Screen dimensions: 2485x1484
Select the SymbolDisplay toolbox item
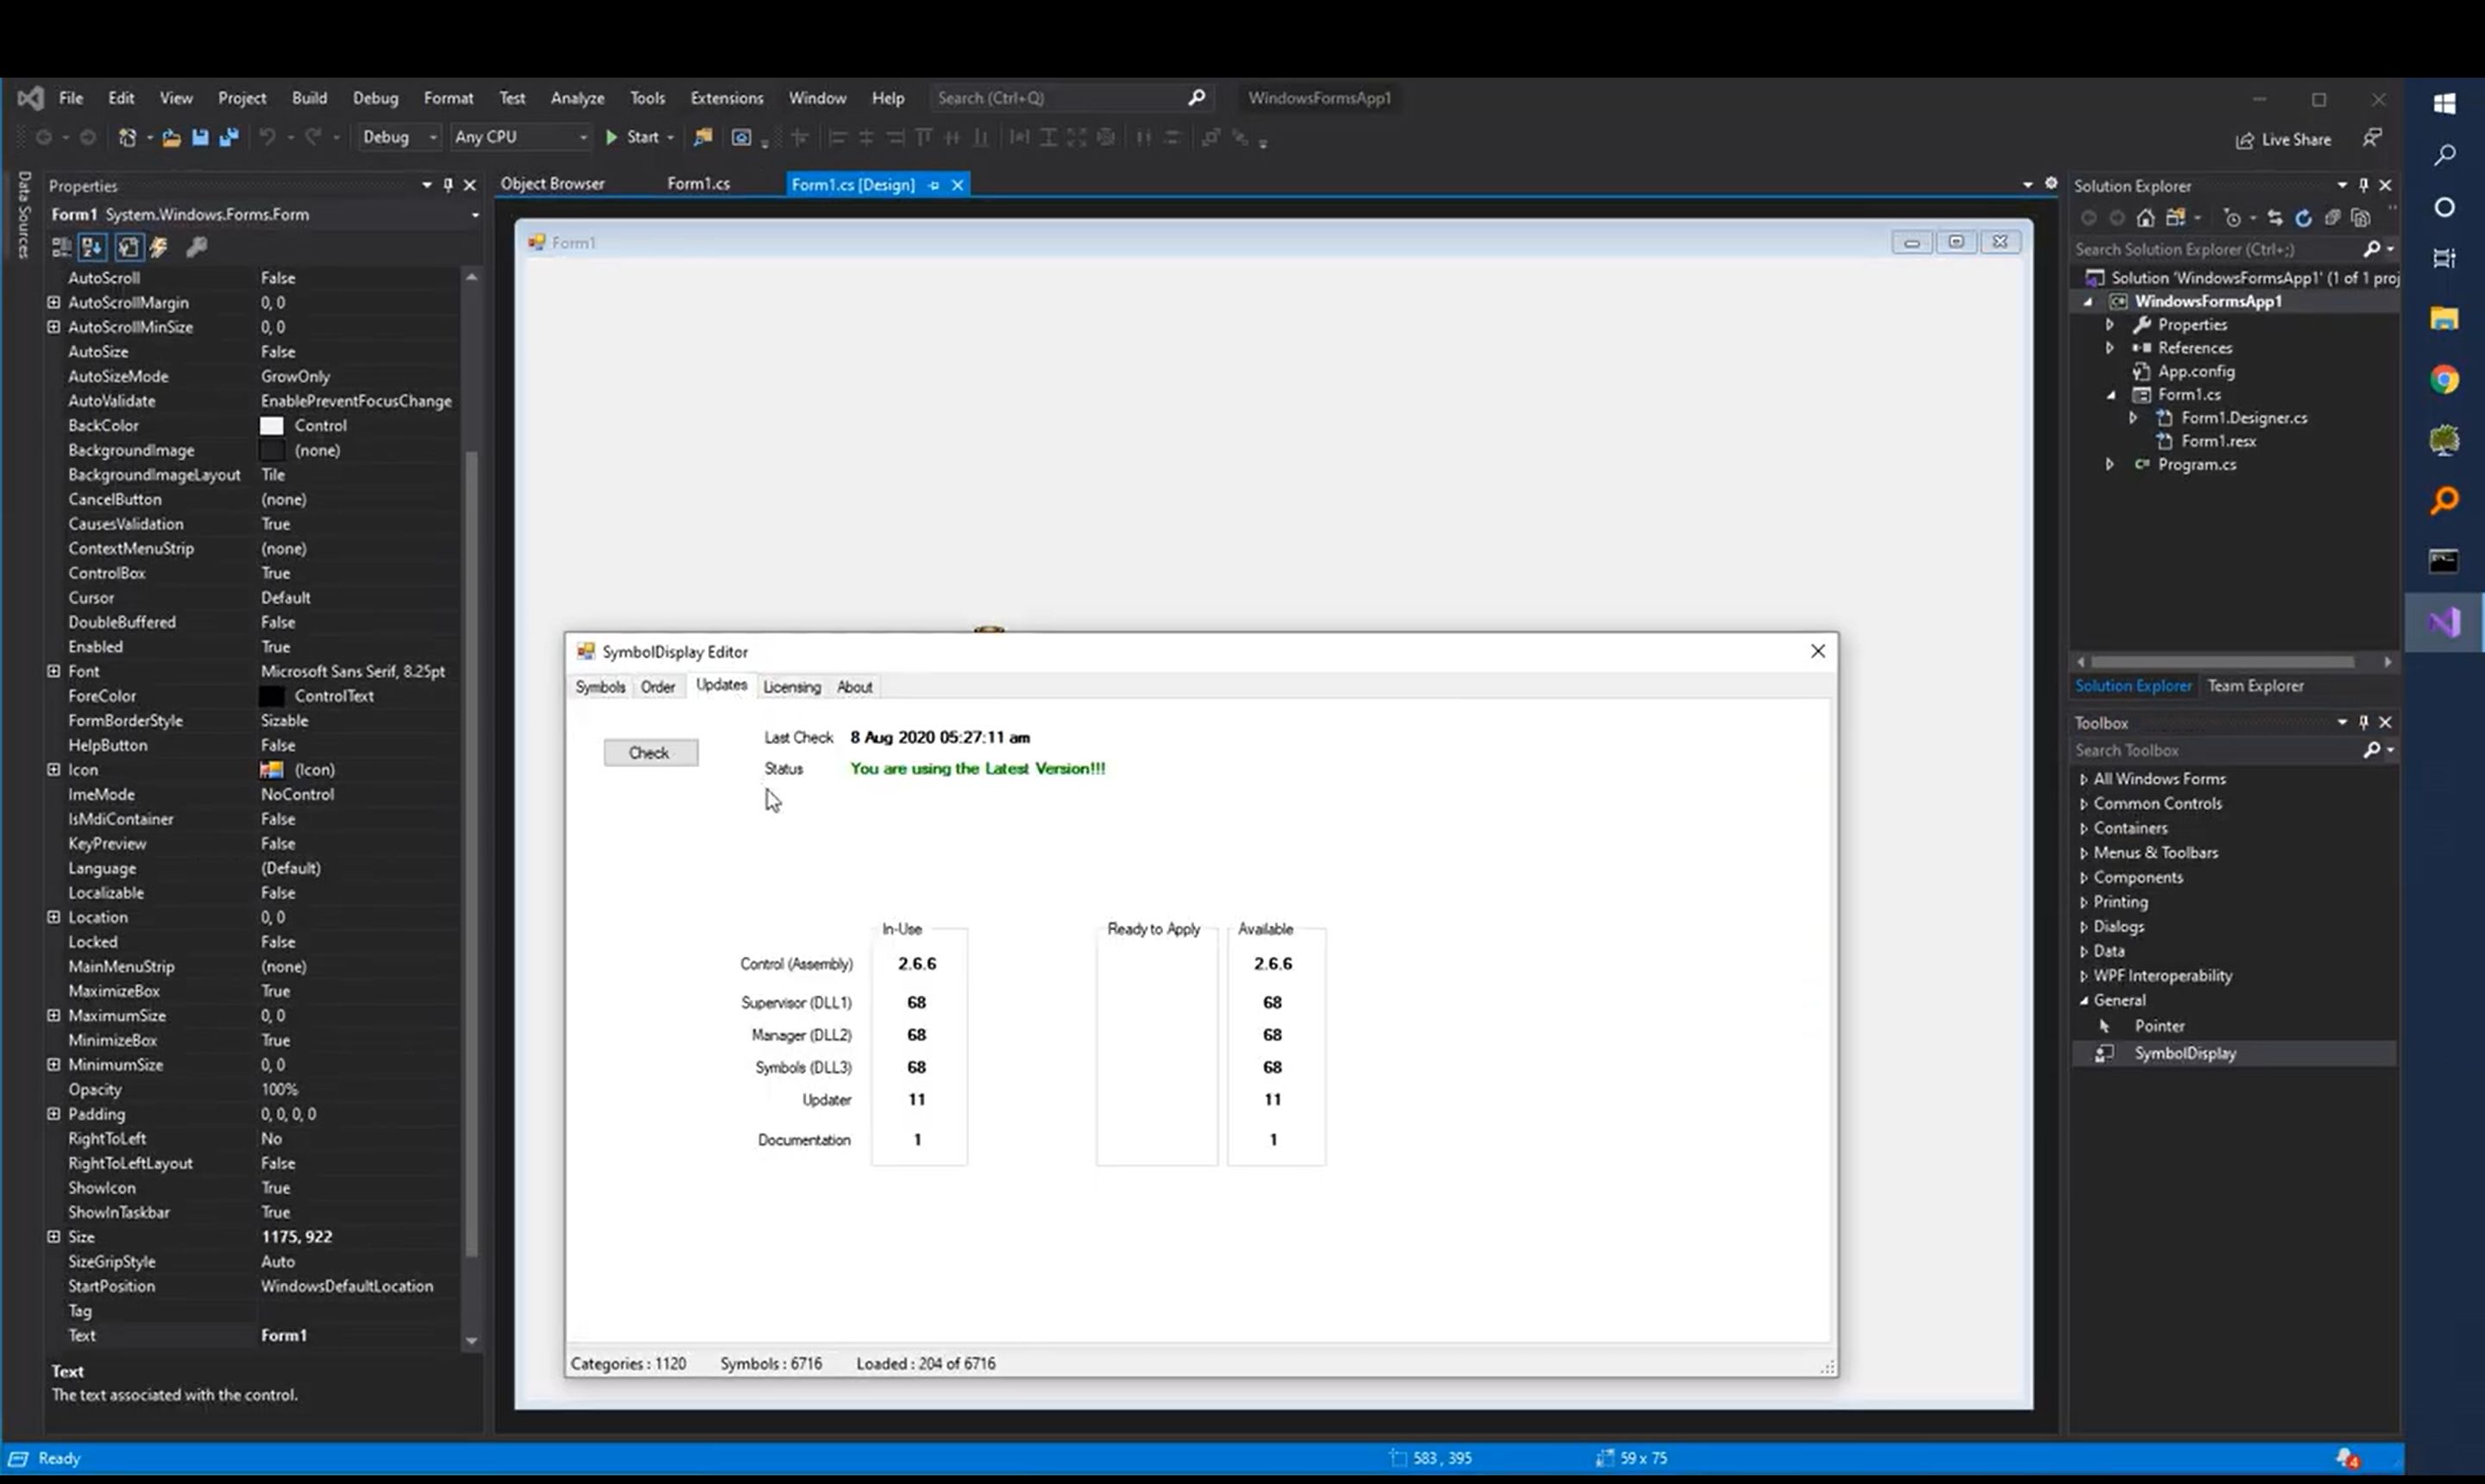2233,1053
